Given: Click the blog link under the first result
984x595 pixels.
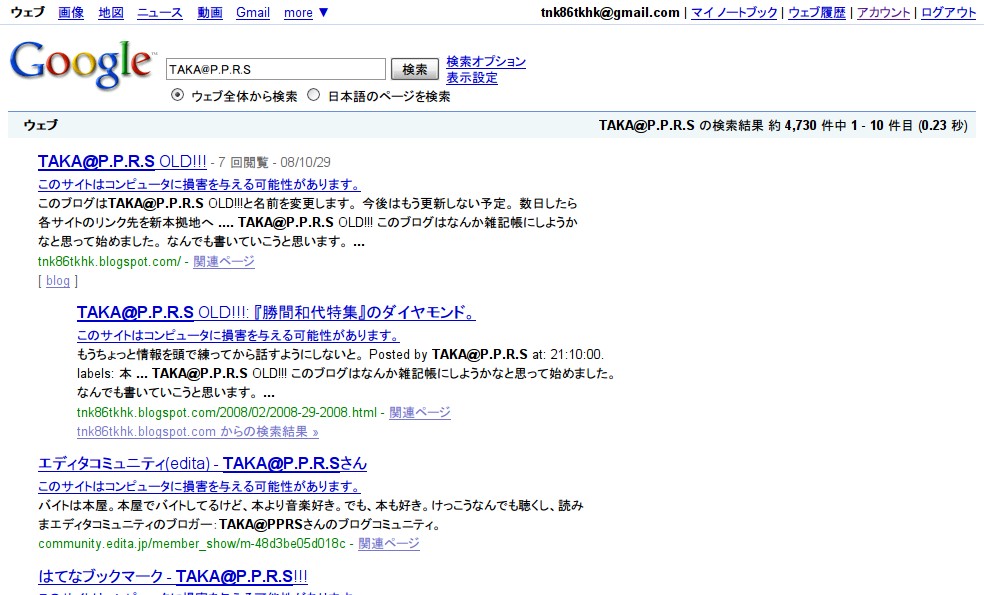Looking at the screenshot, I should 57,281.
